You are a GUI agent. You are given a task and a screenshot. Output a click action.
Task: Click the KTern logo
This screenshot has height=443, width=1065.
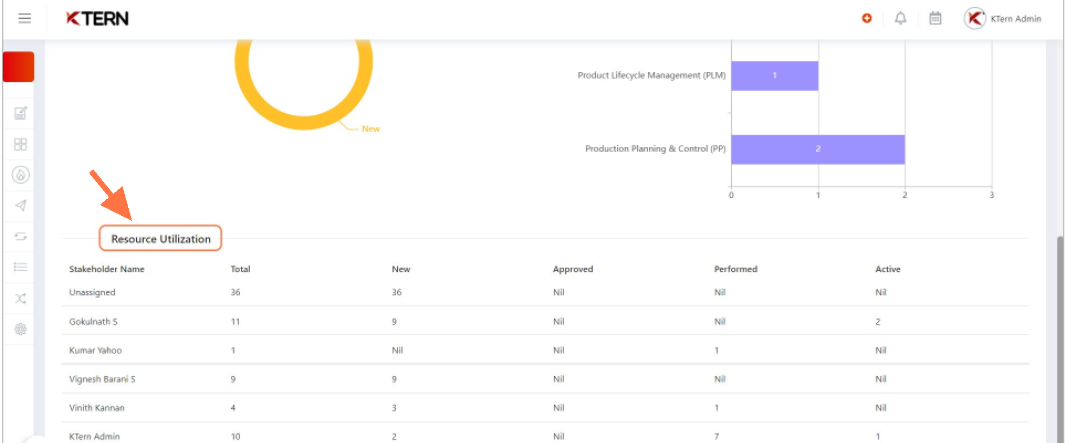tap(97, 19)
